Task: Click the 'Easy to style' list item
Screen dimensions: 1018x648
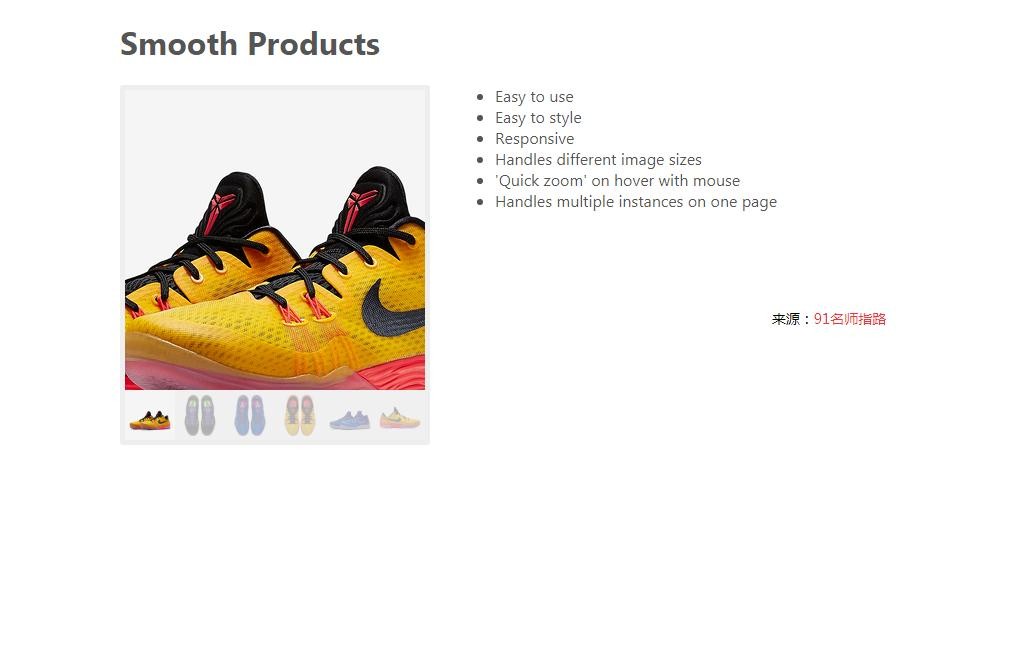Action: tap(538, 118)
